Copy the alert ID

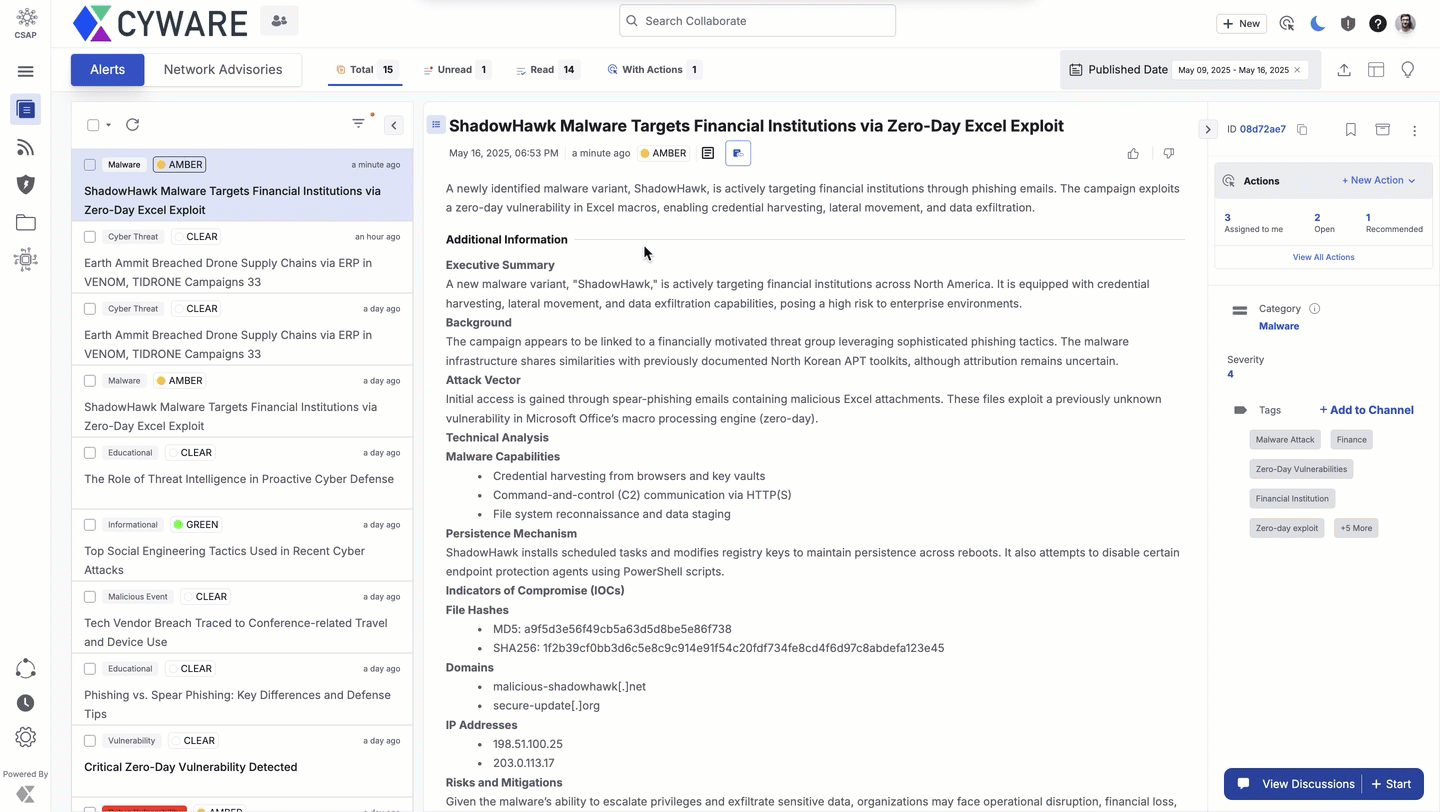pos(1302,130)
